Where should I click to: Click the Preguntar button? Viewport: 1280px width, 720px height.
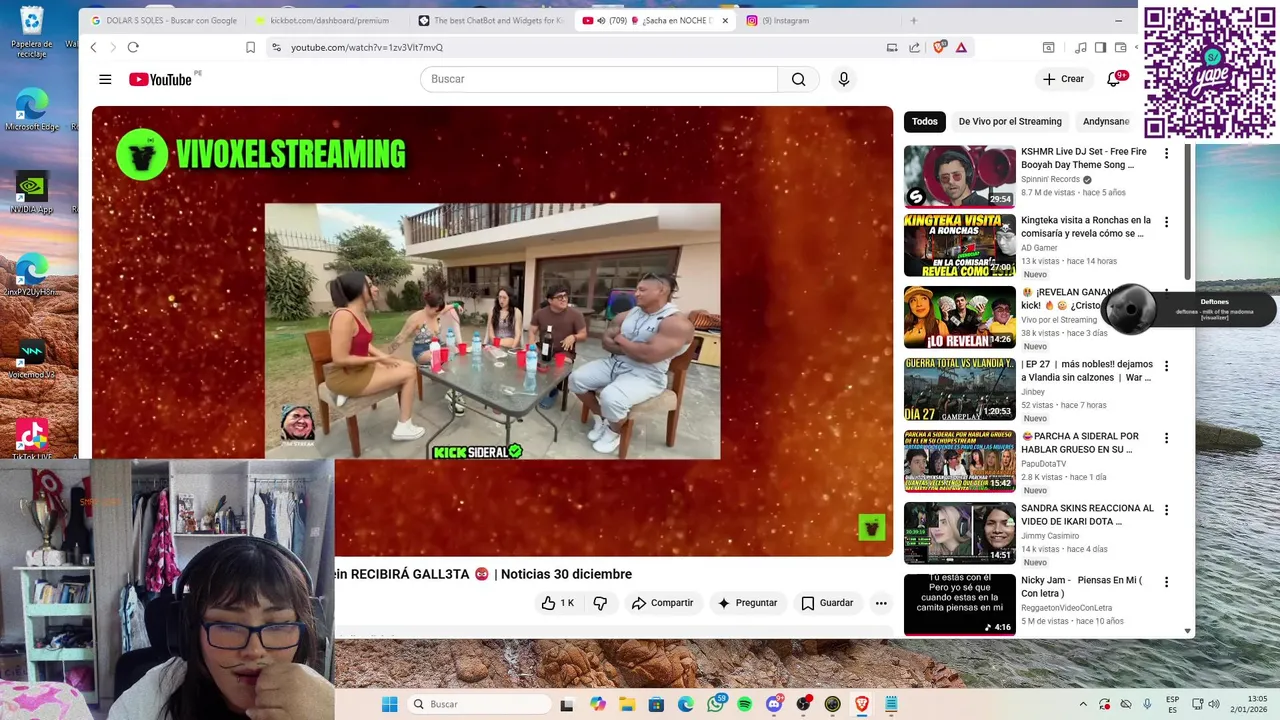pyautogui.click(x=747, y=603)
